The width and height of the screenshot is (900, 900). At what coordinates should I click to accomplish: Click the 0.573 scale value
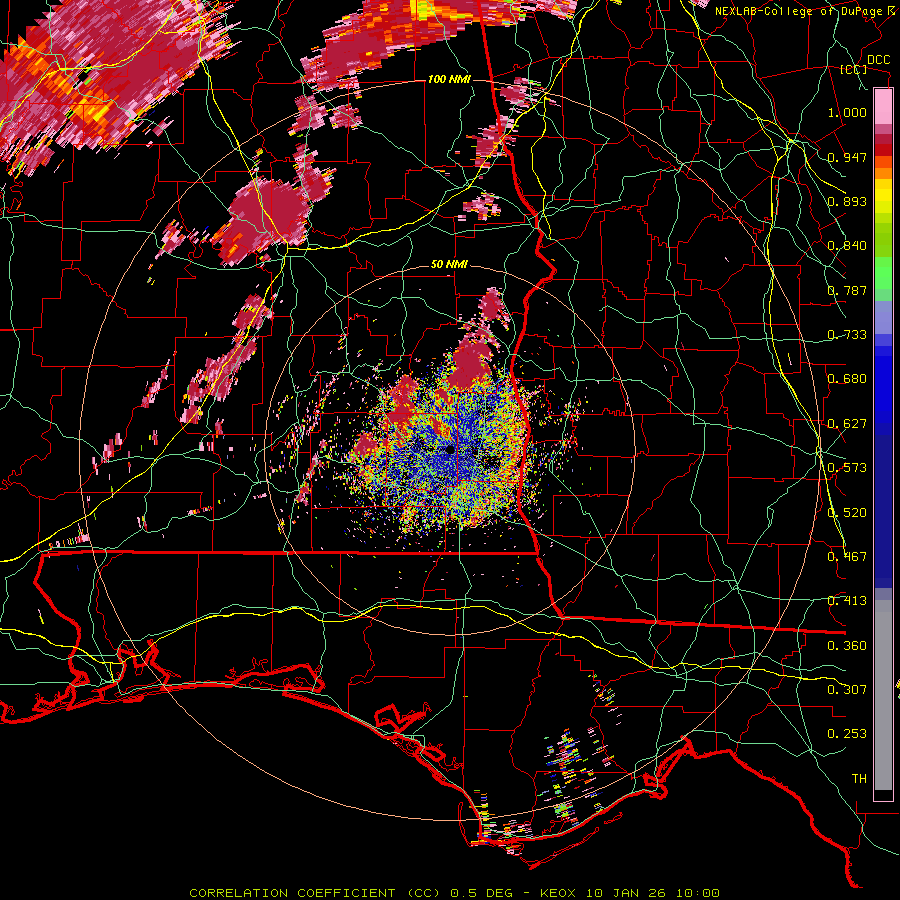[x=847, y=468]
